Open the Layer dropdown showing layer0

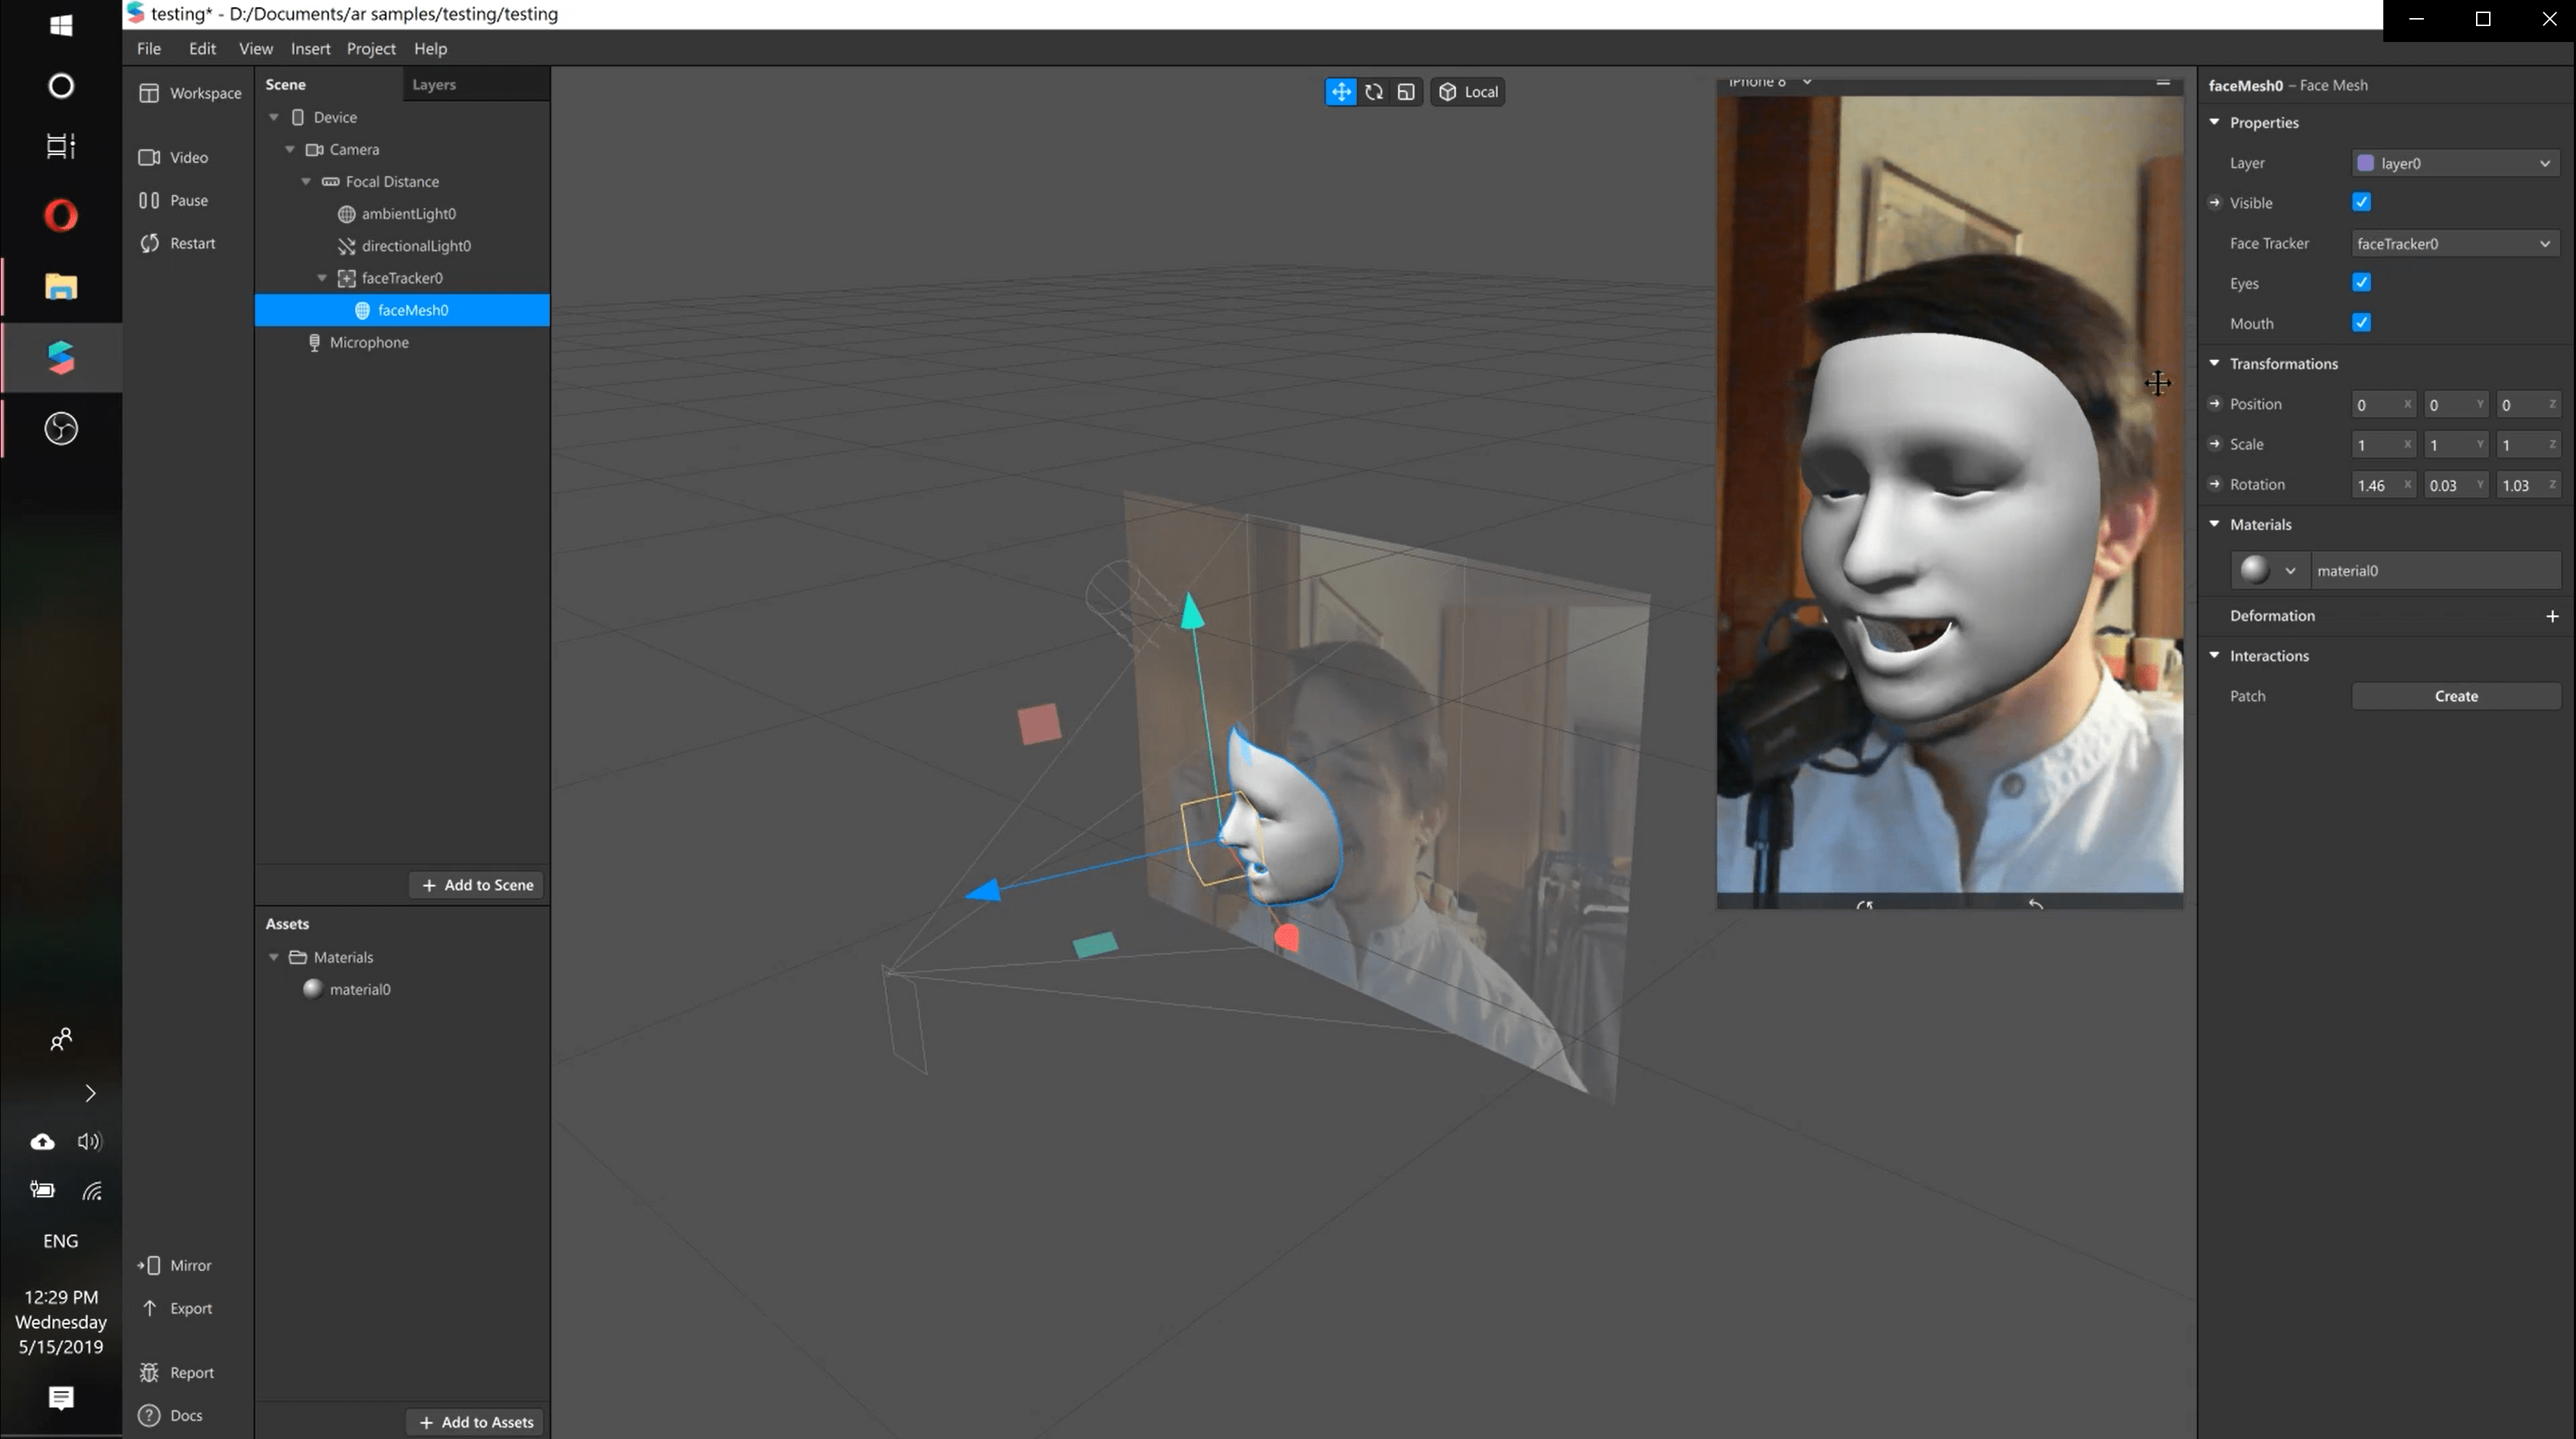click(2454, 163)
